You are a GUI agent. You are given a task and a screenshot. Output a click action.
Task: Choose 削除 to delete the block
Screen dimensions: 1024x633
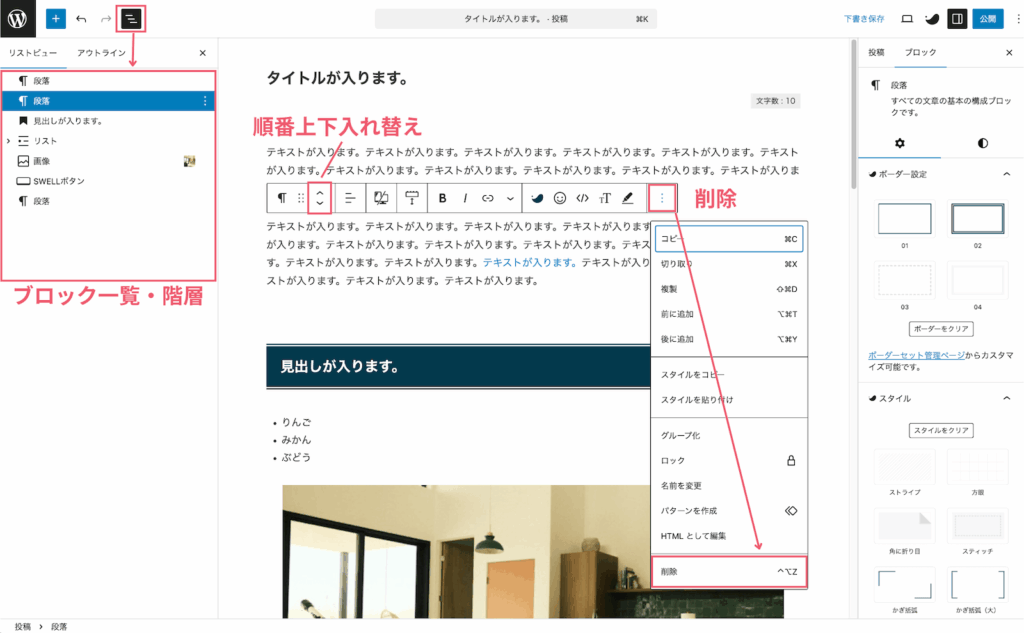[729, 572]
